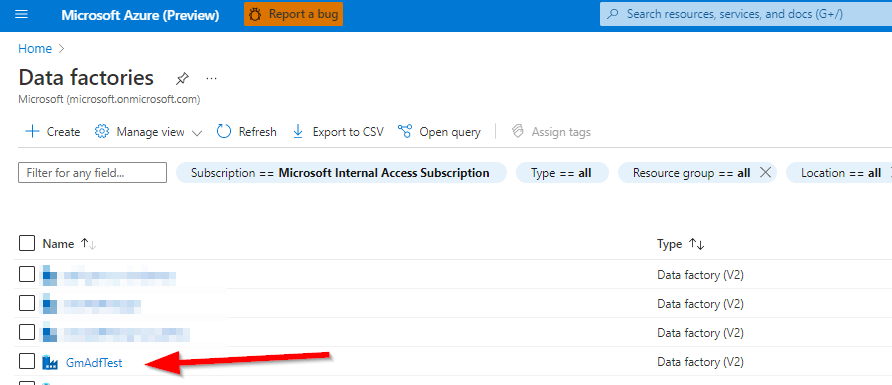Focus the Filter for any field box

93,172
